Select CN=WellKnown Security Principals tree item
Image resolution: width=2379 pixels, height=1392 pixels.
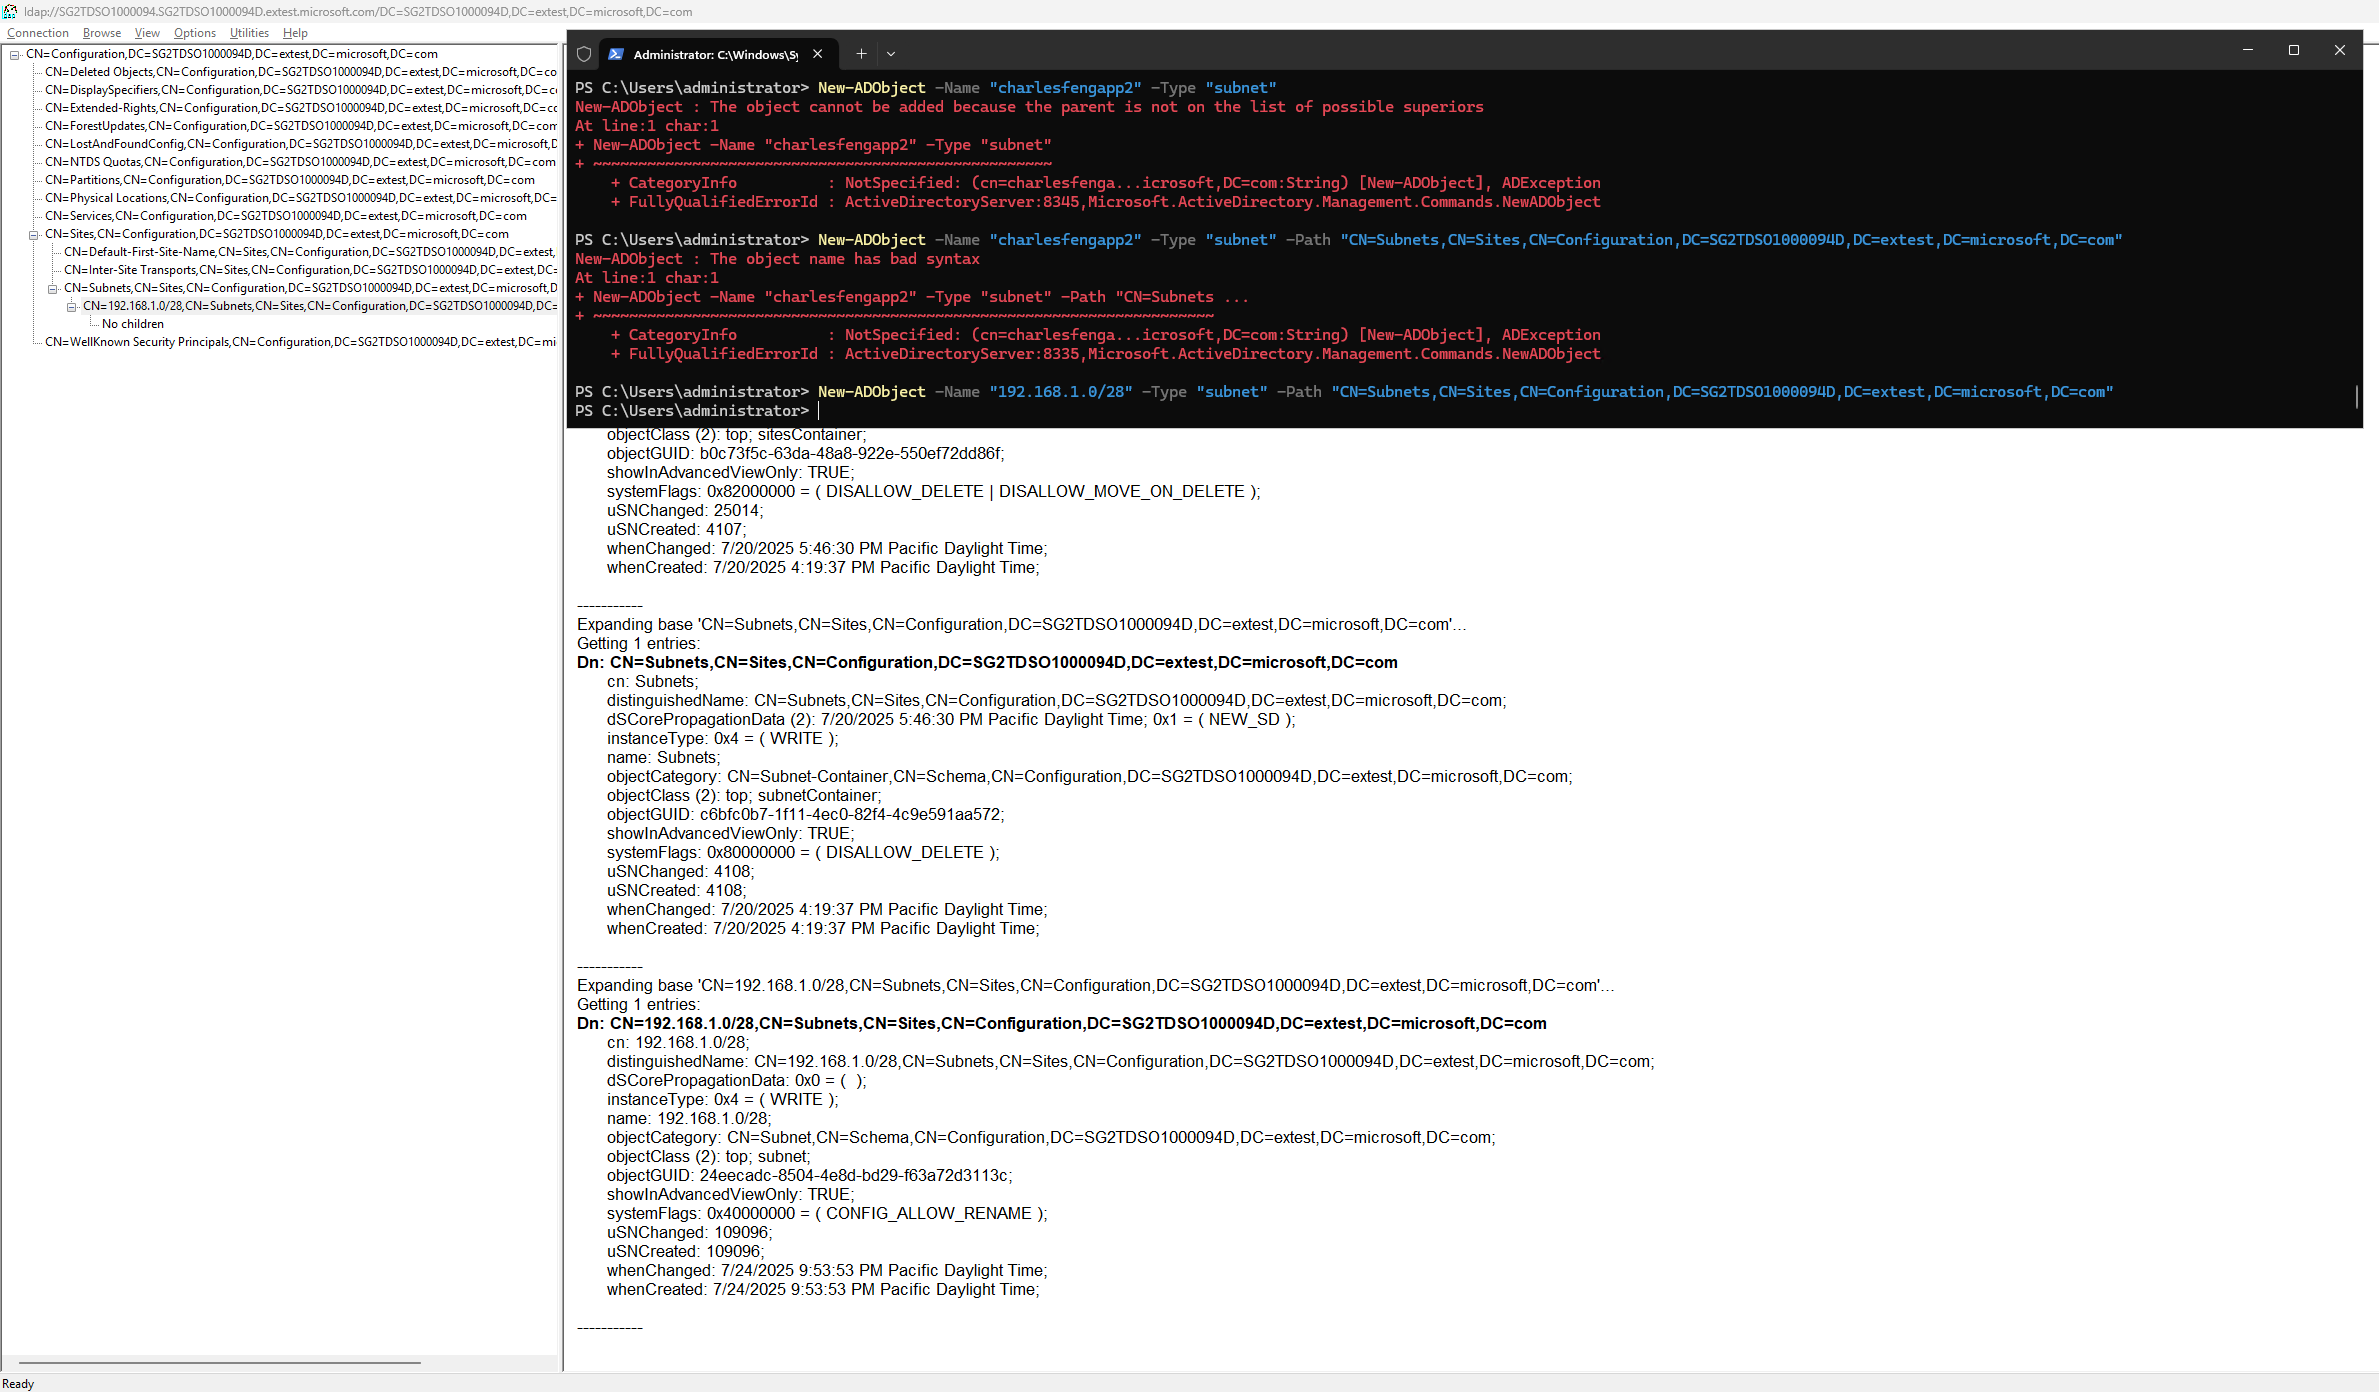point(300,342)
